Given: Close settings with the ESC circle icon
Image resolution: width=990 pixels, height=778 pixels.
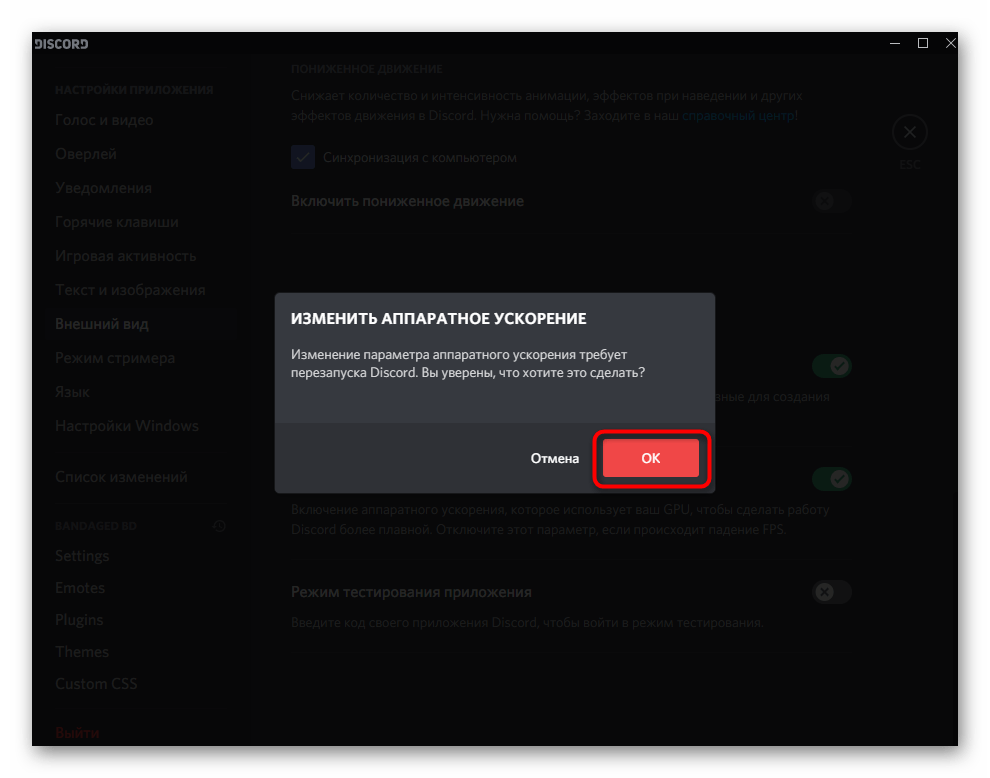Looking at the screenshot, I should (909, 132).
